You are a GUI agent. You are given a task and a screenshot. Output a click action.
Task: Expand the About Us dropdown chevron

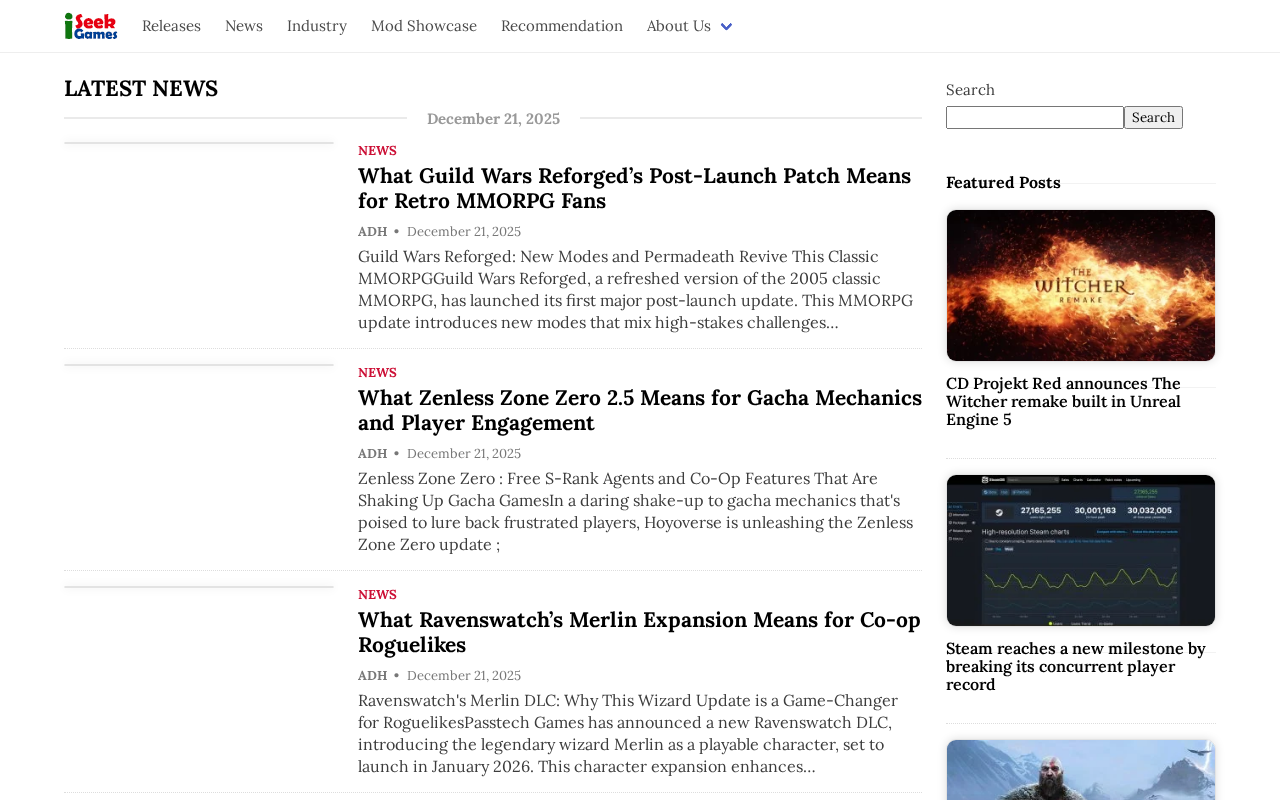point(726,27)
